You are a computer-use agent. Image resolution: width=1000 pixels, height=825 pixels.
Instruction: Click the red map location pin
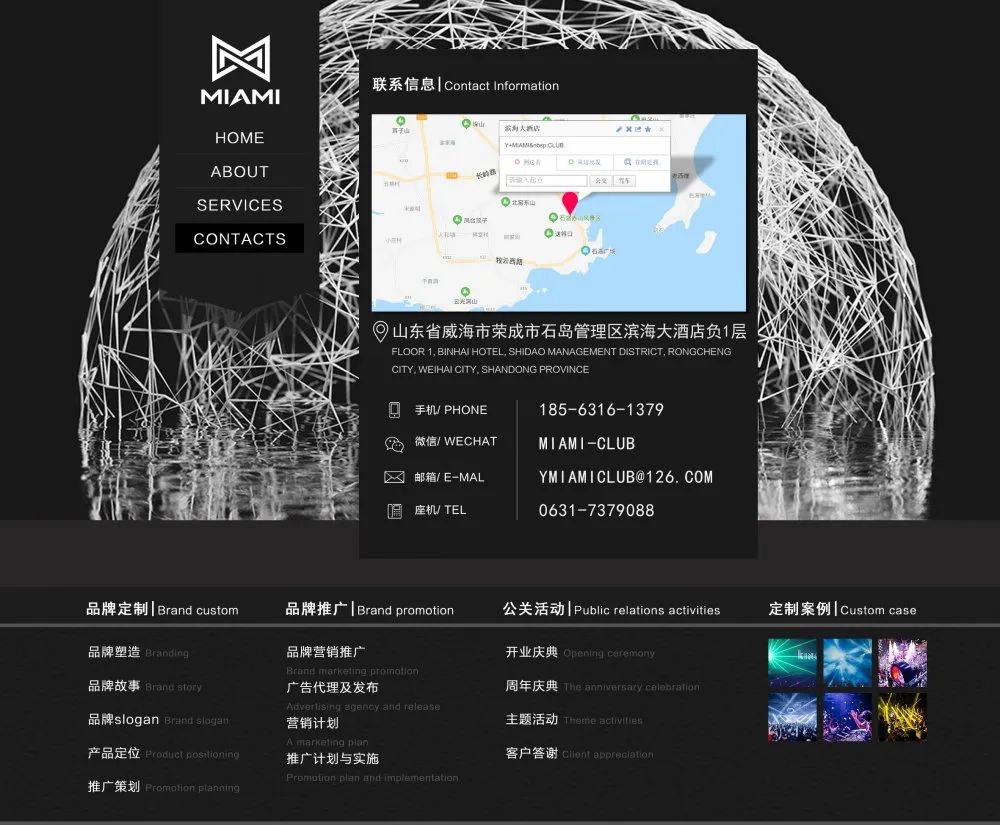(x=570, y=203)
